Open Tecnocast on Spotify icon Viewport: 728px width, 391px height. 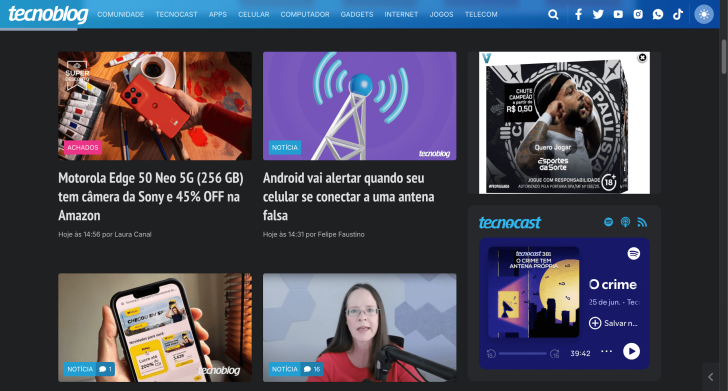(608, 222)
